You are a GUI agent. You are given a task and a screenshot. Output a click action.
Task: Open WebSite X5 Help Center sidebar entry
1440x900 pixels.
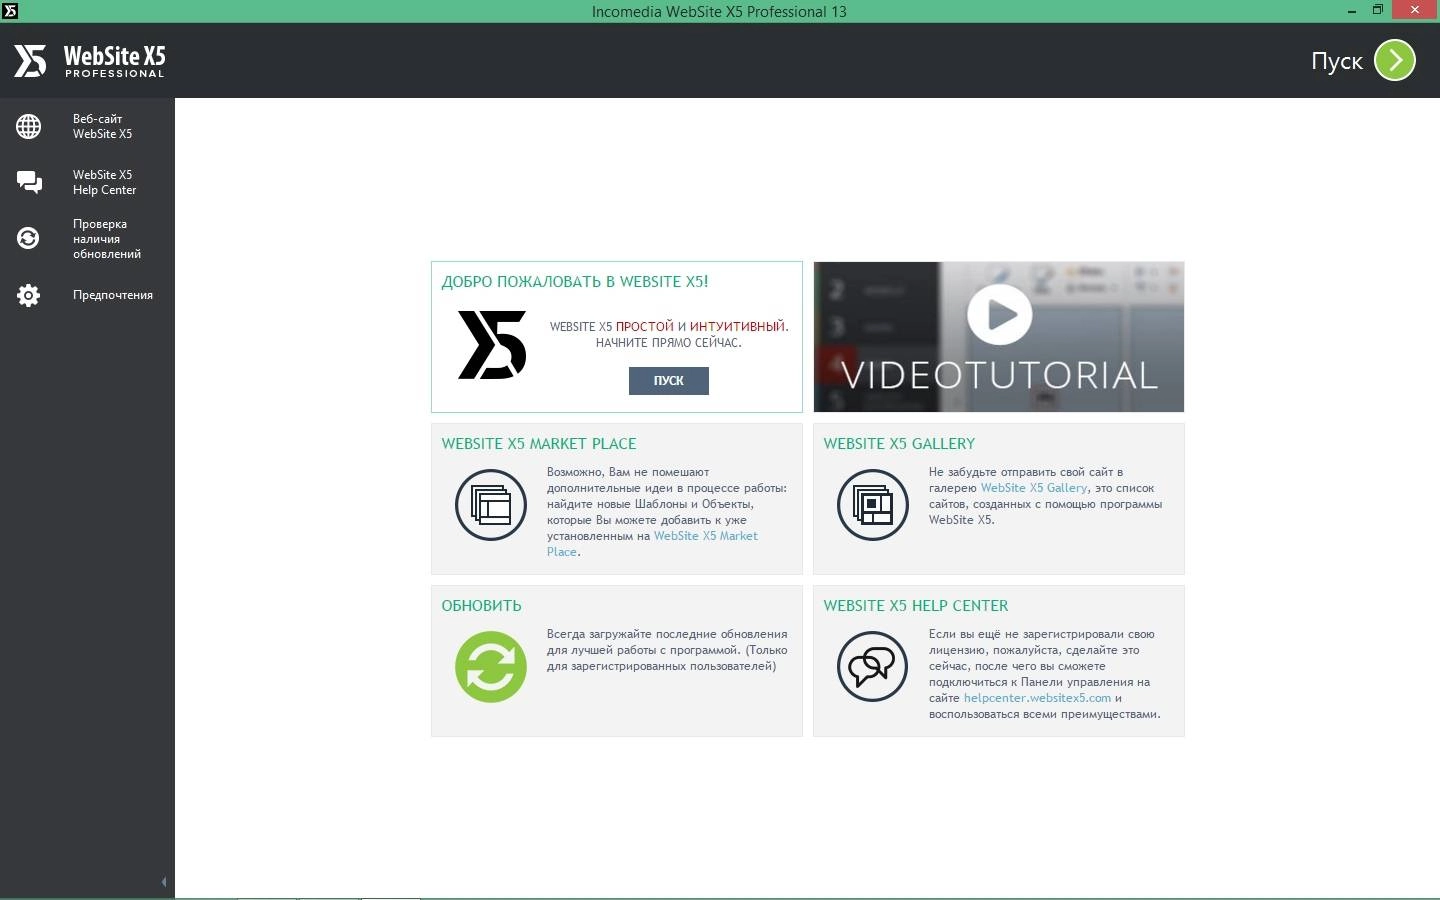(x=87, y=182)
